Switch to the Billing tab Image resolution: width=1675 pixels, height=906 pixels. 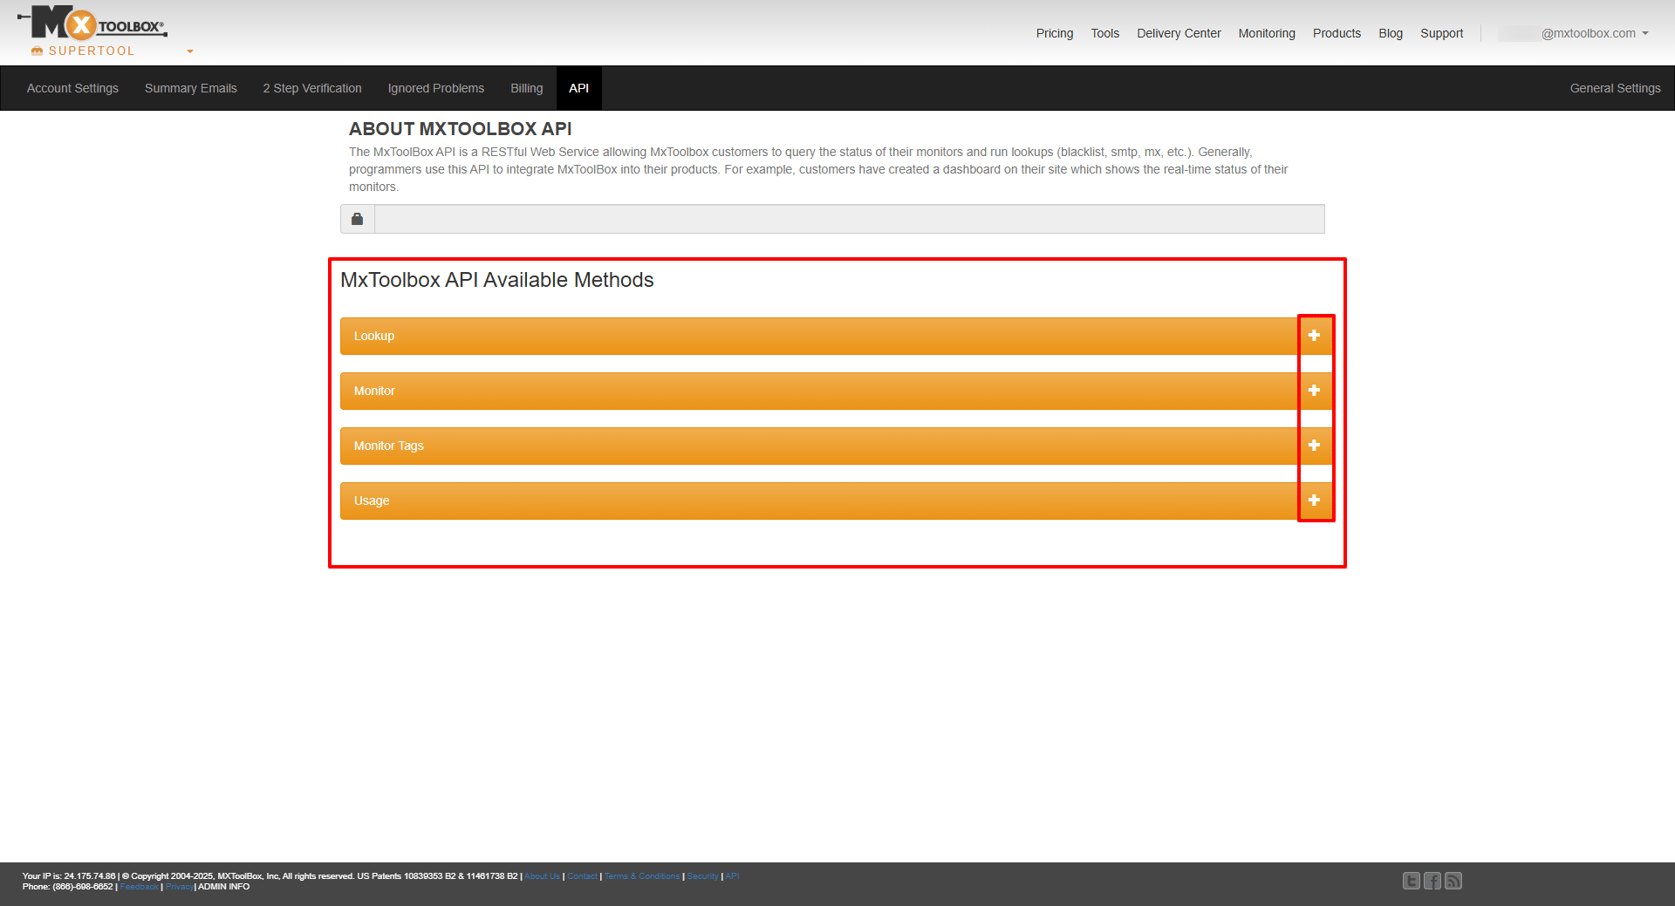point(526,88)
